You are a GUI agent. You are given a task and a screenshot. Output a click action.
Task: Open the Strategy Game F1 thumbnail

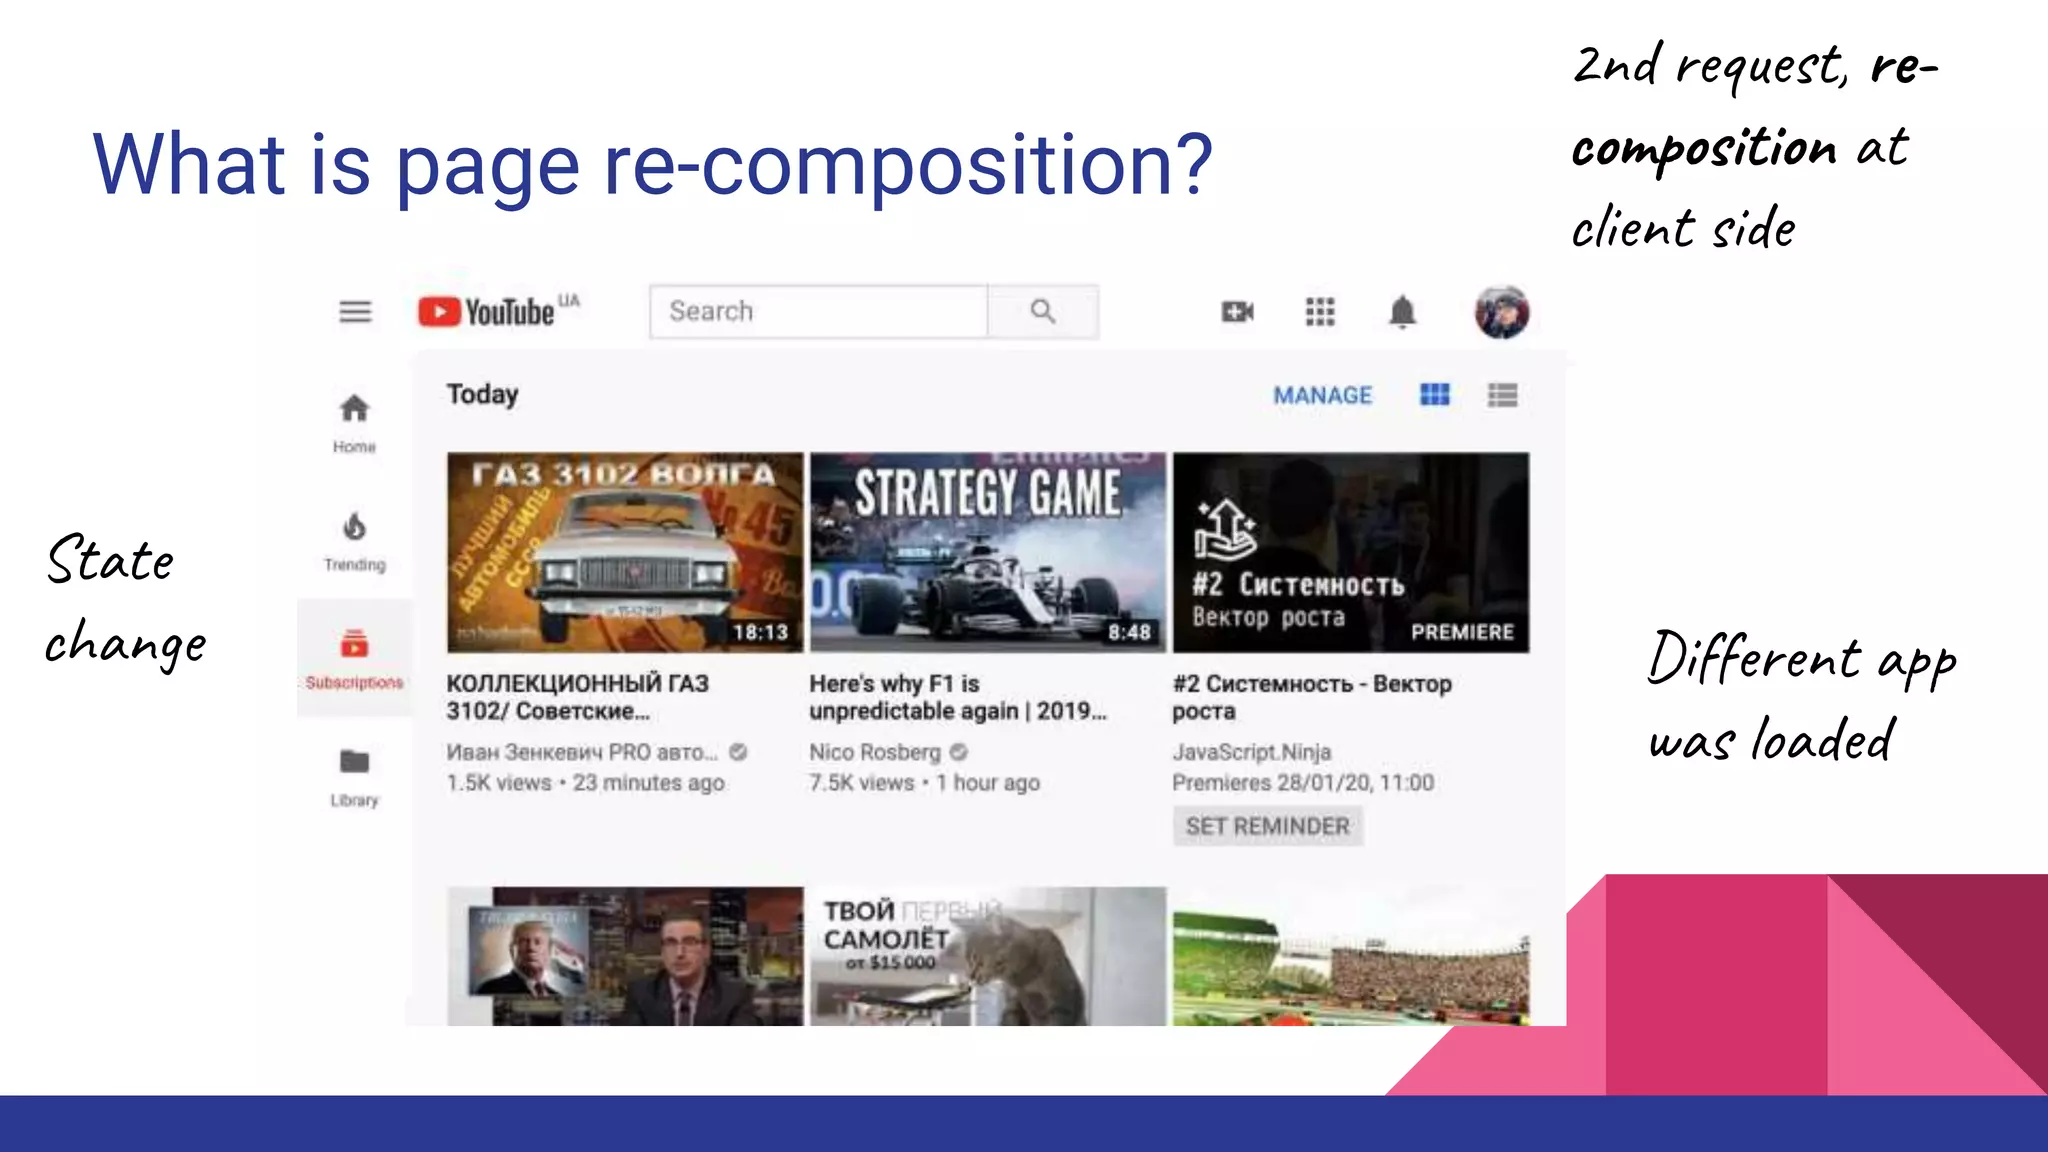coord(988,552)
